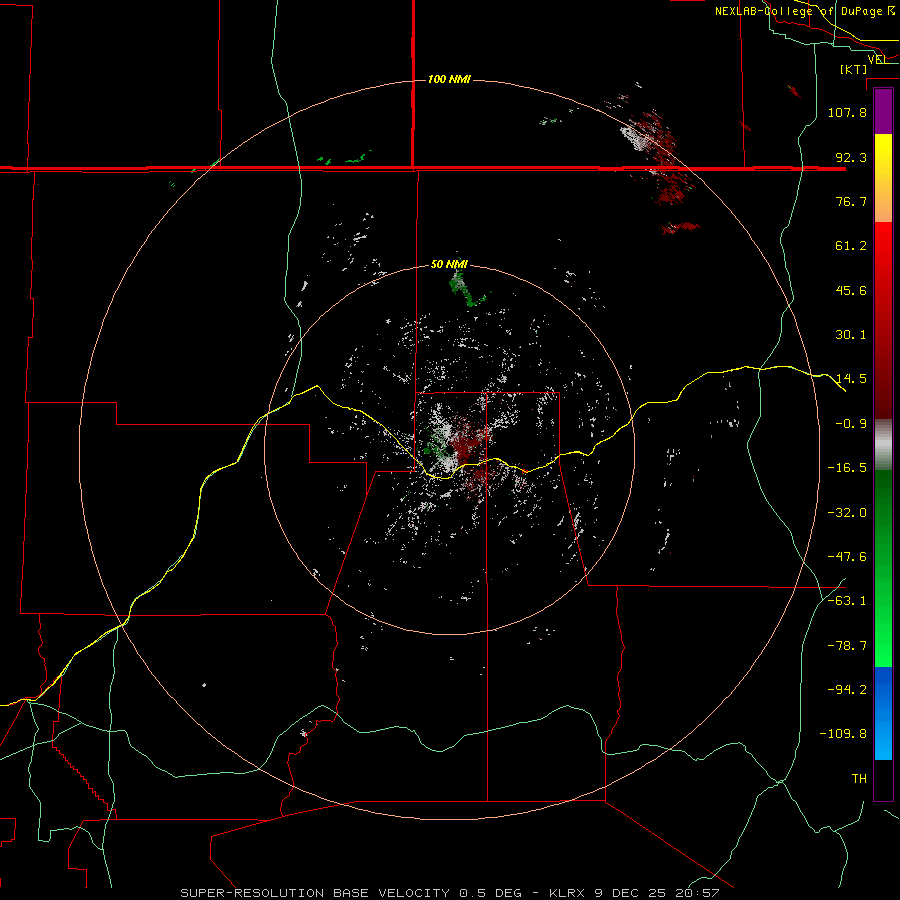The width and height of the screenshot is (900, 900).
Task: Click the -47.6 velocity scale value
Action: [x=847, y=557]
